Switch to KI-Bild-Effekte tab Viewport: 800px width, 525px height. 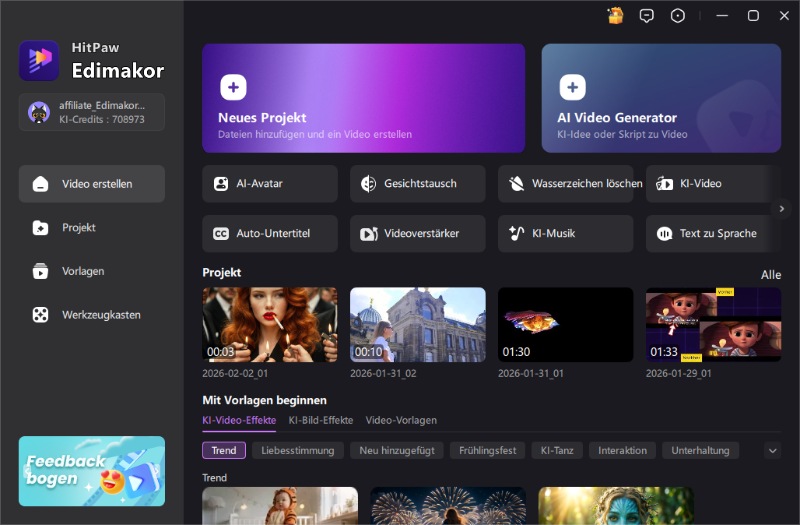321,420
